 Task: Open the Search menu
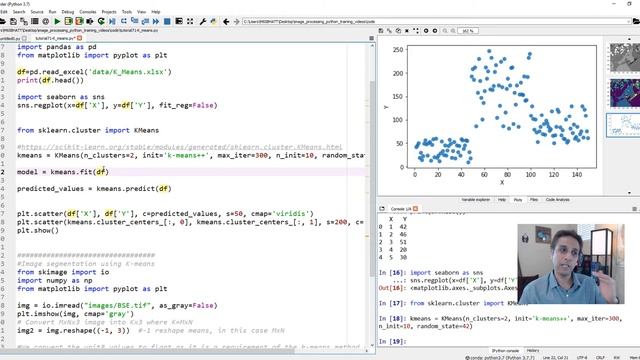click(19, 12)
